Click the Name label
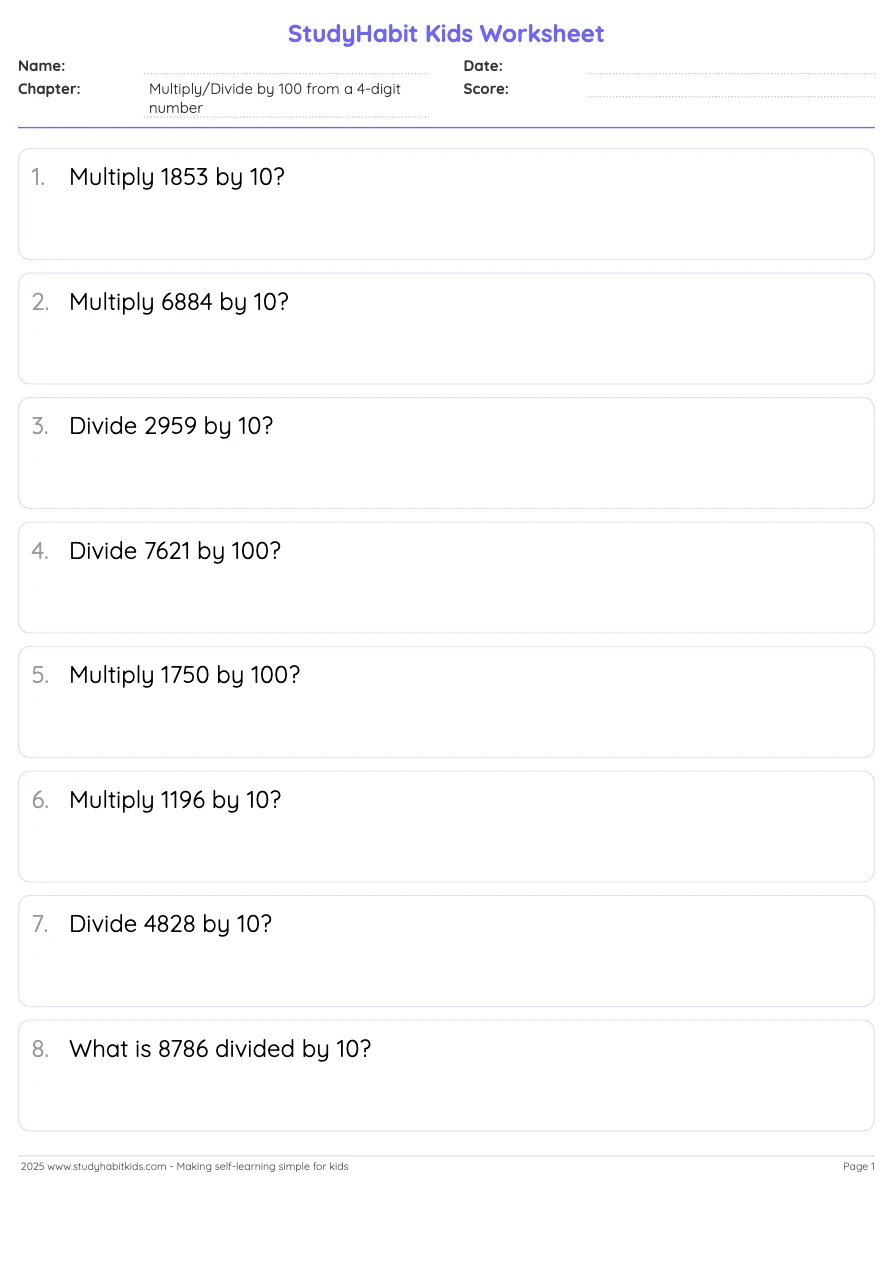Image resolution: width=892 pixels, height=1262 pixels. point(42,66)
